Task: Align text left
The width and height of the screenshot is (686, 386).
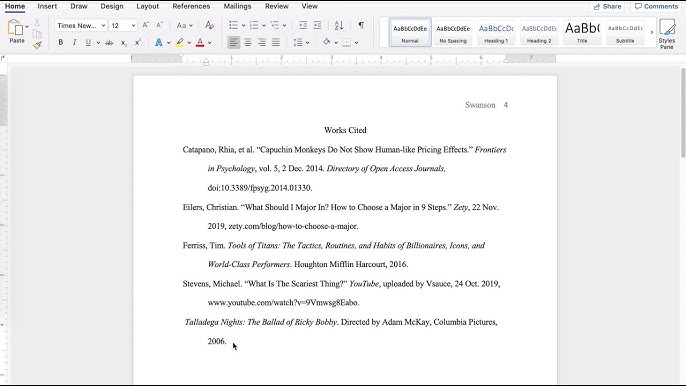Action: click(234, 42)
